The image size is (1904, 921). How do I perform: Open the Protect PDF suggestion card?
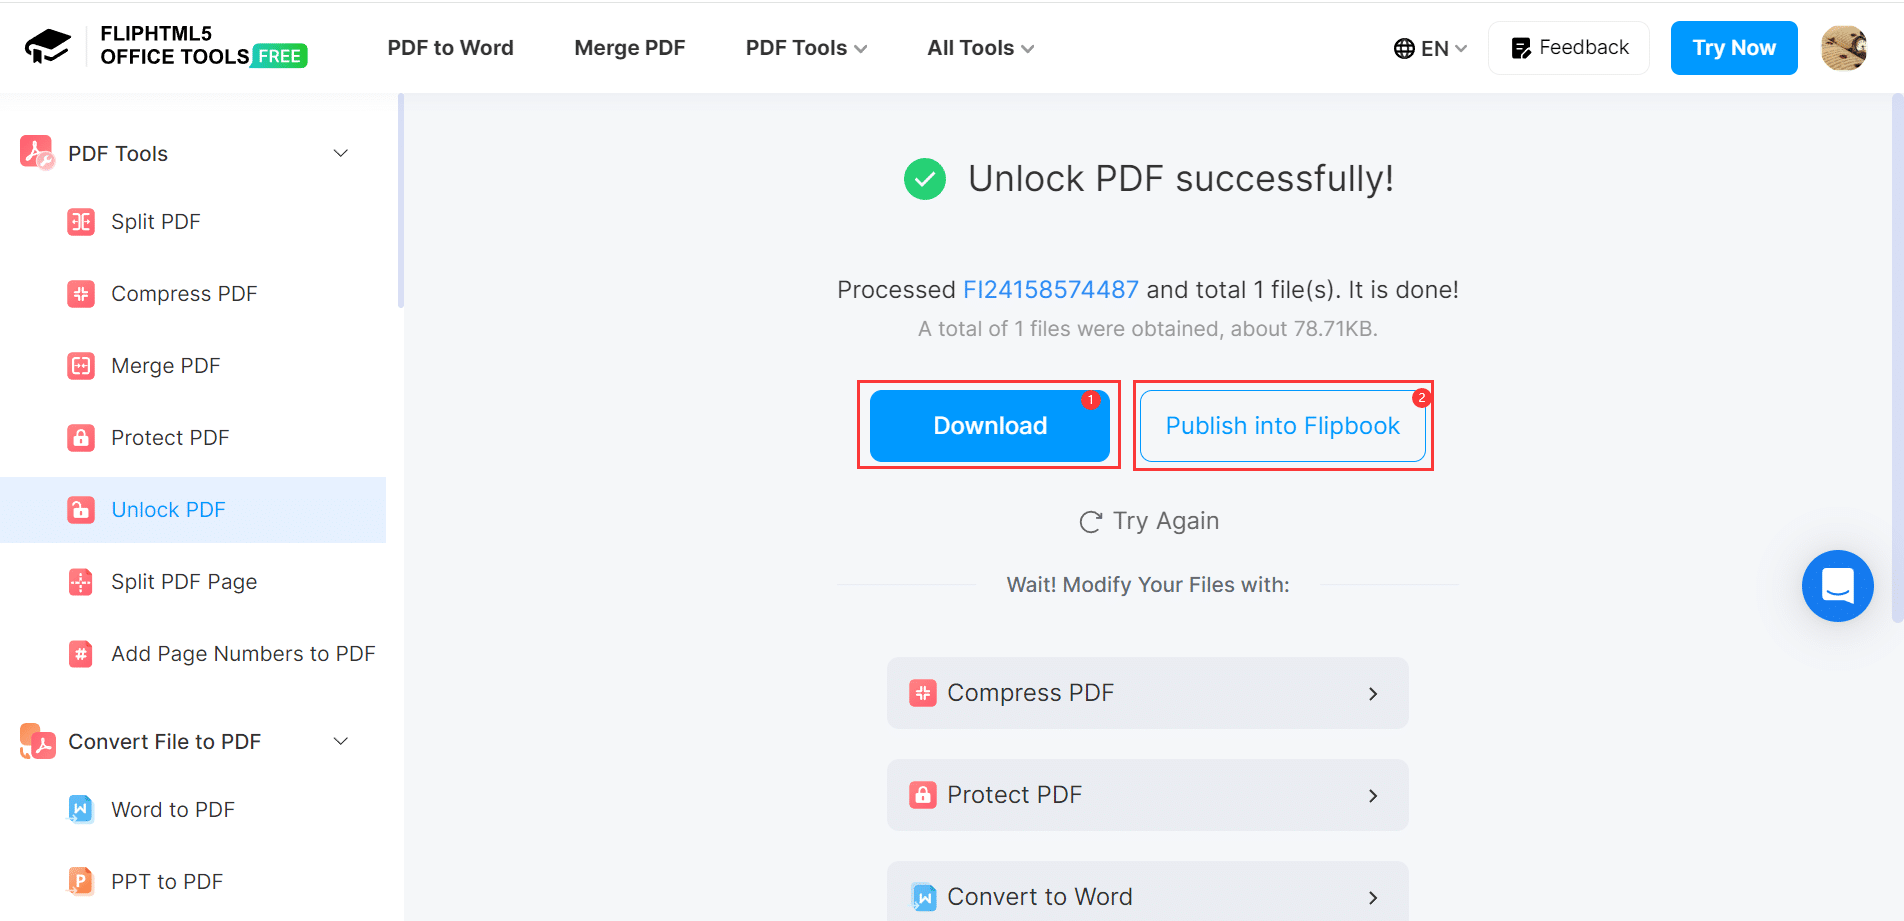pyautogui.click(x=1148, y=795)
